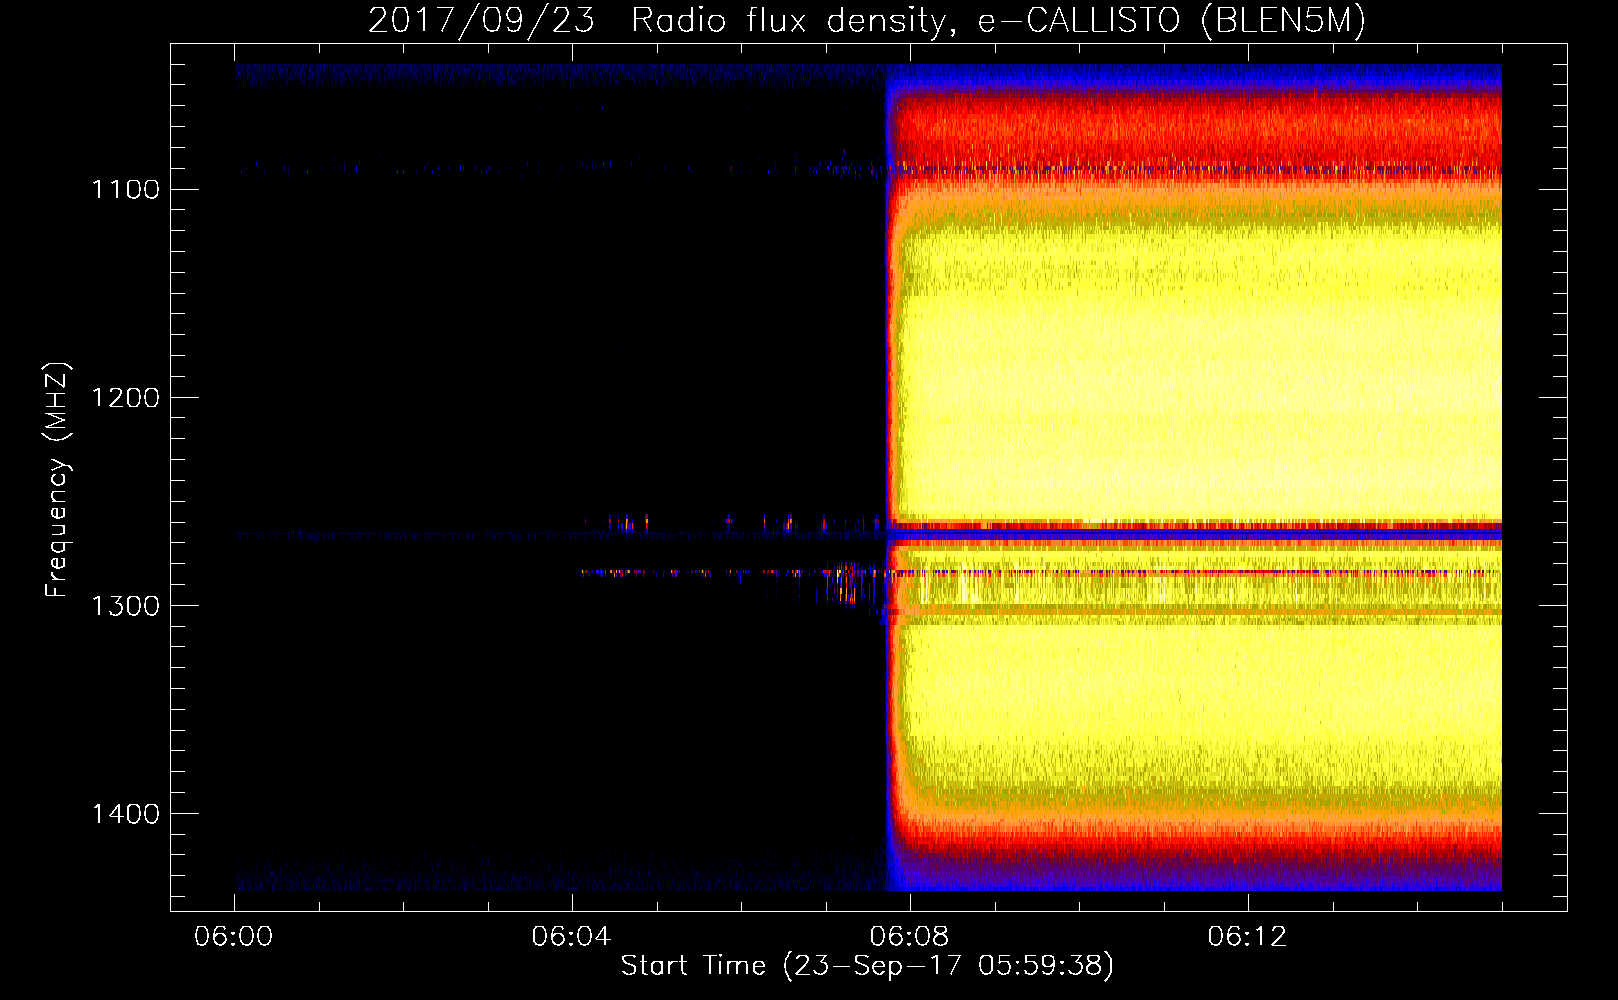Click the "06:08" time axis label
The image size is (1618, 1000).
909,937
